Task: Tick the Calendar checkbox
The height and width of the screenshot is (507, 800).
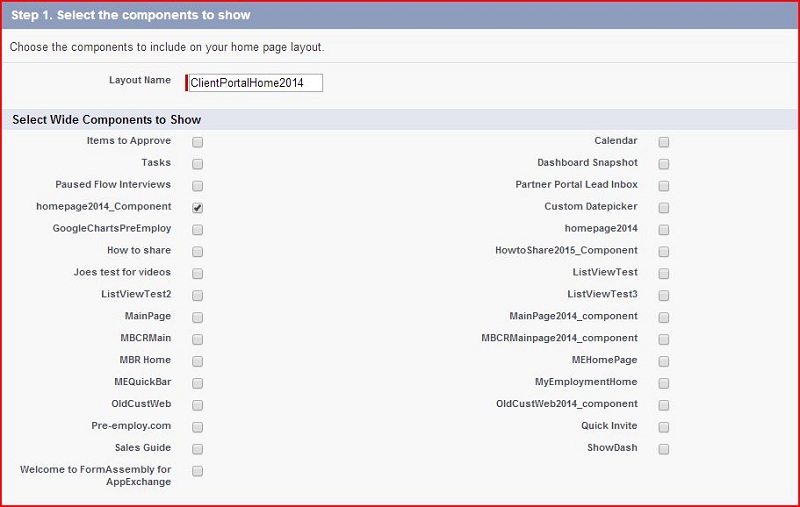Action: click(x=664, y=142)
